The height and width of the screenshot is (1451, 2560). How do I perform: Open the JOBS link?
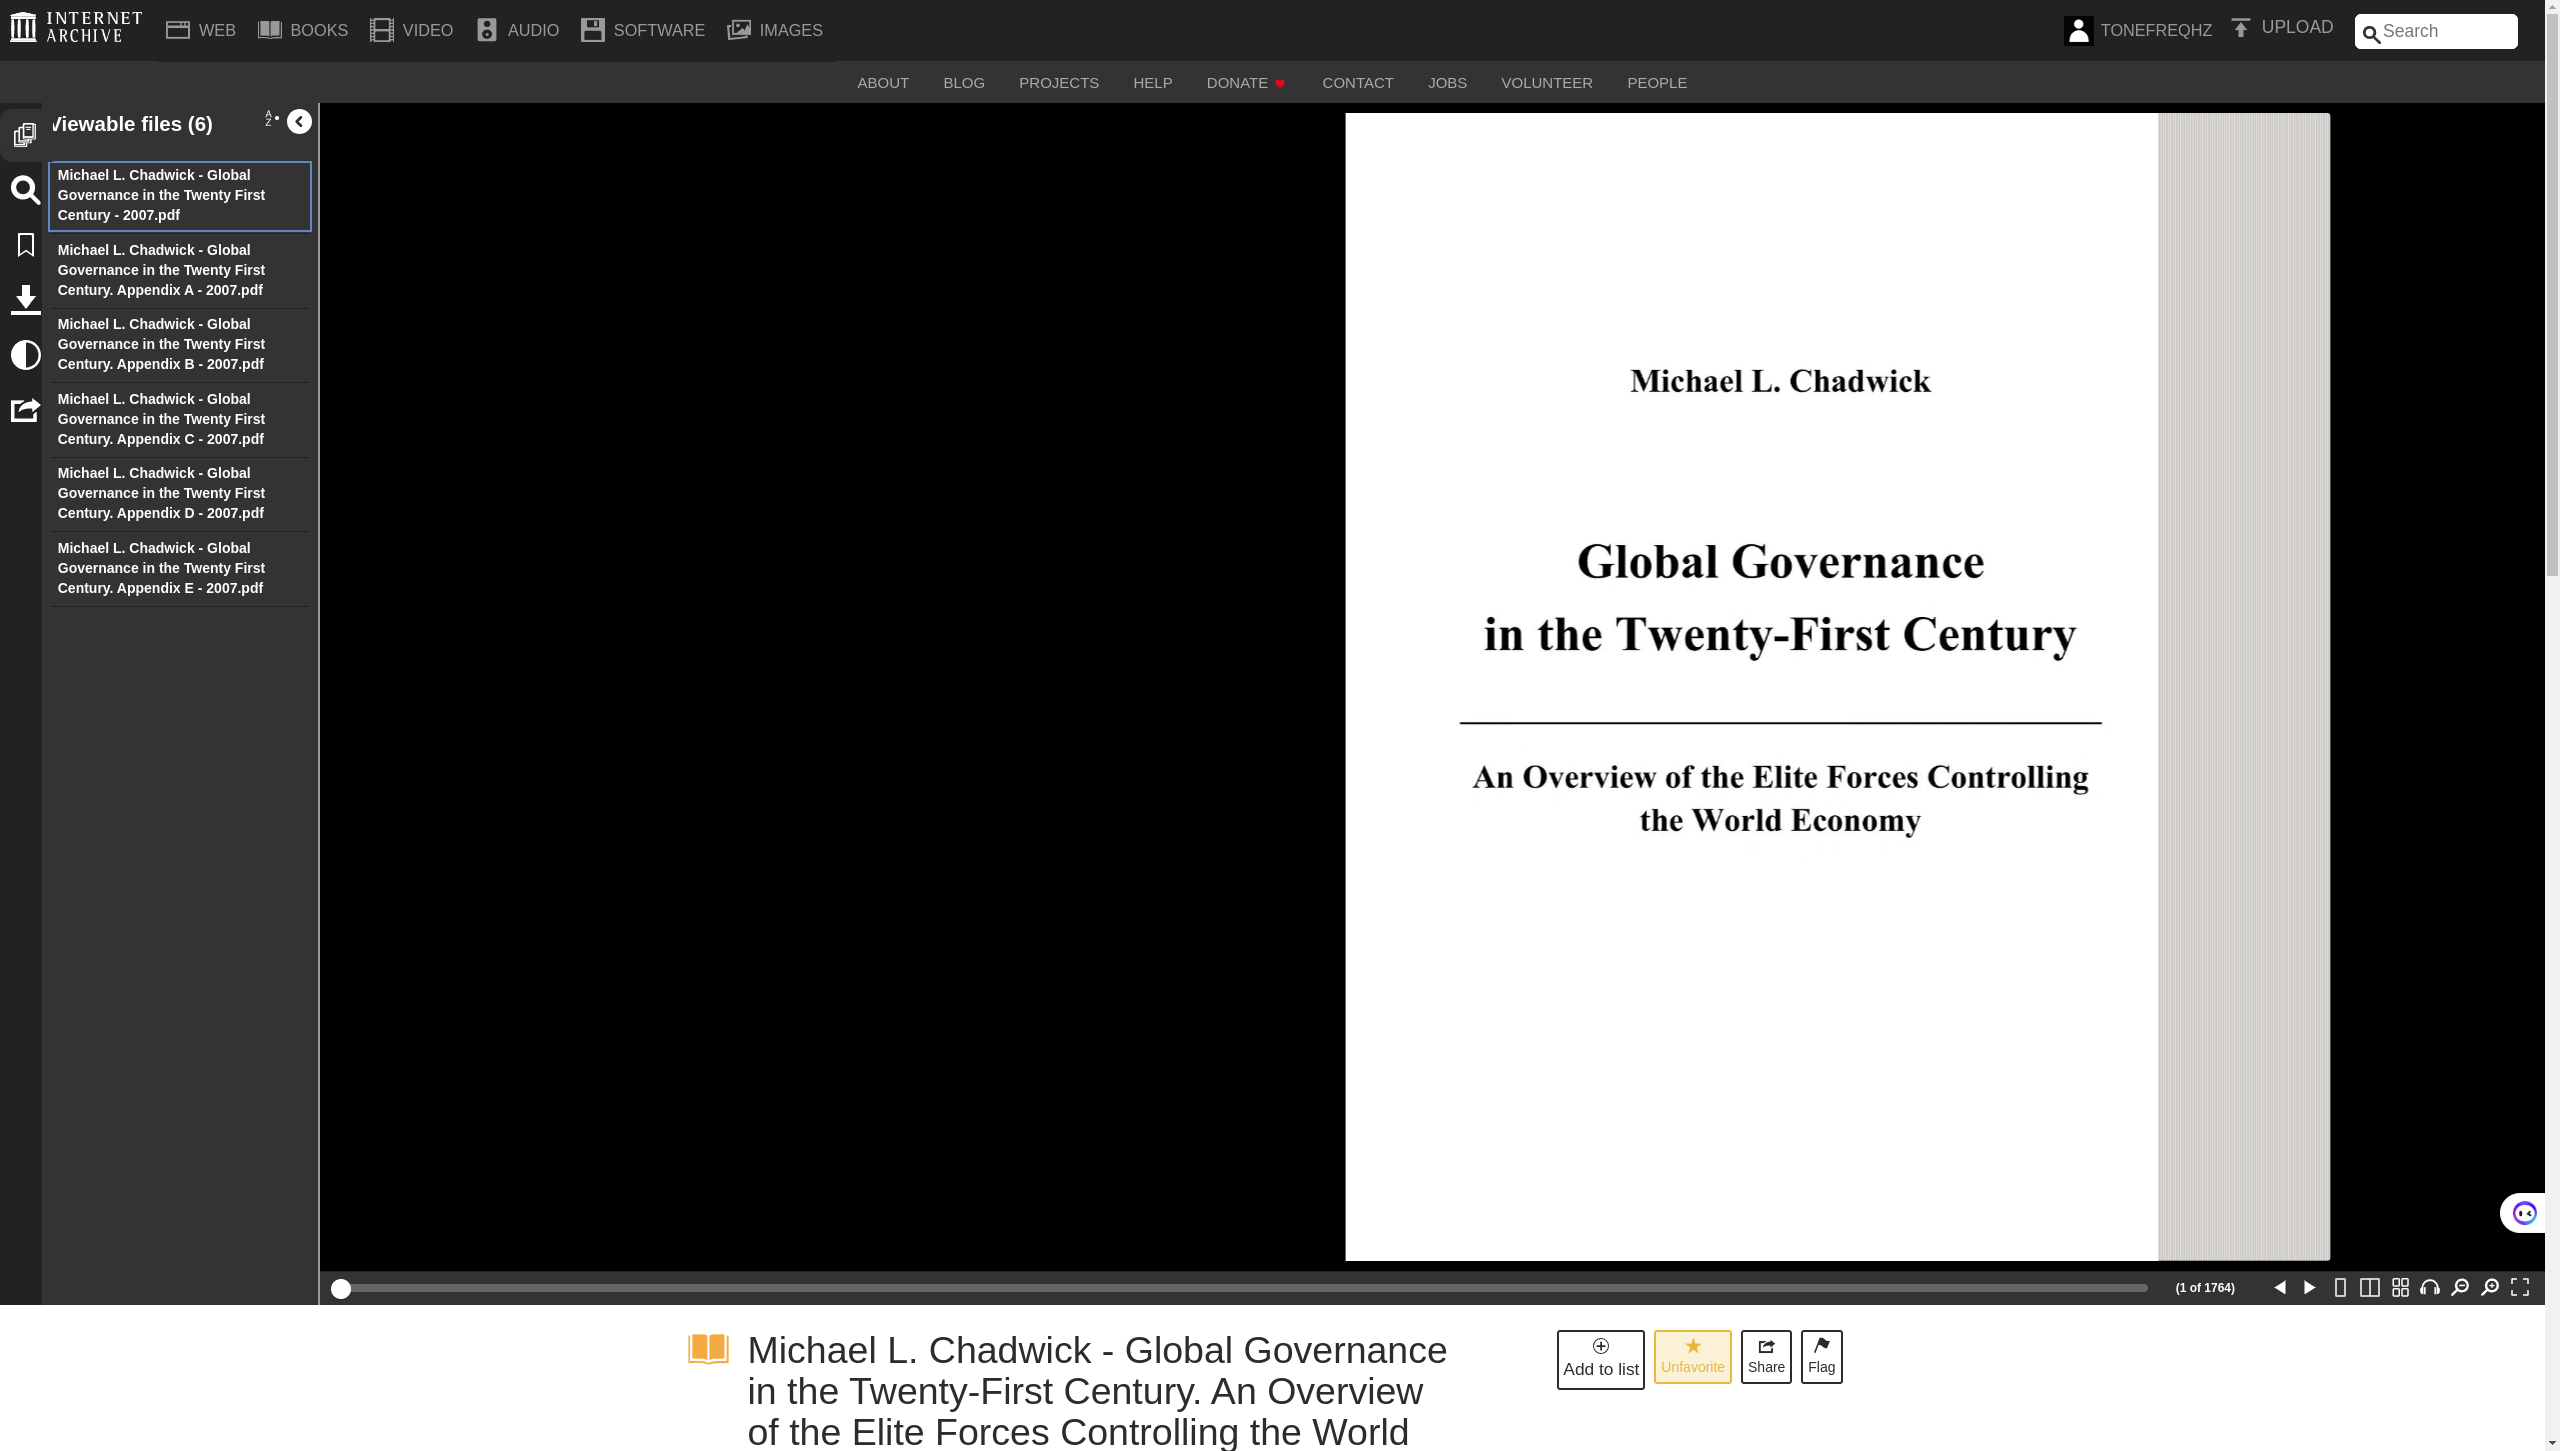tap(1447, 83)
